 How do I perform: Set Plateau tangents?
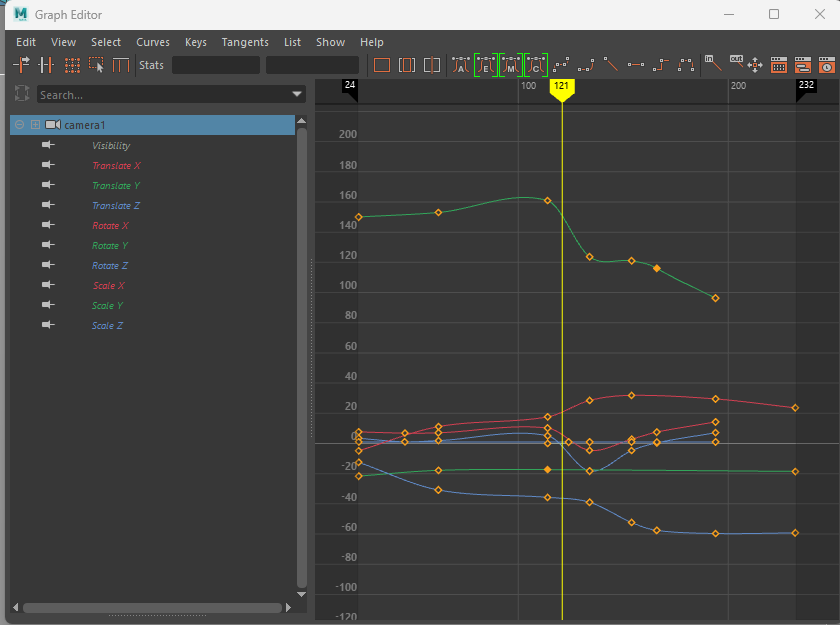pos(686,65)
